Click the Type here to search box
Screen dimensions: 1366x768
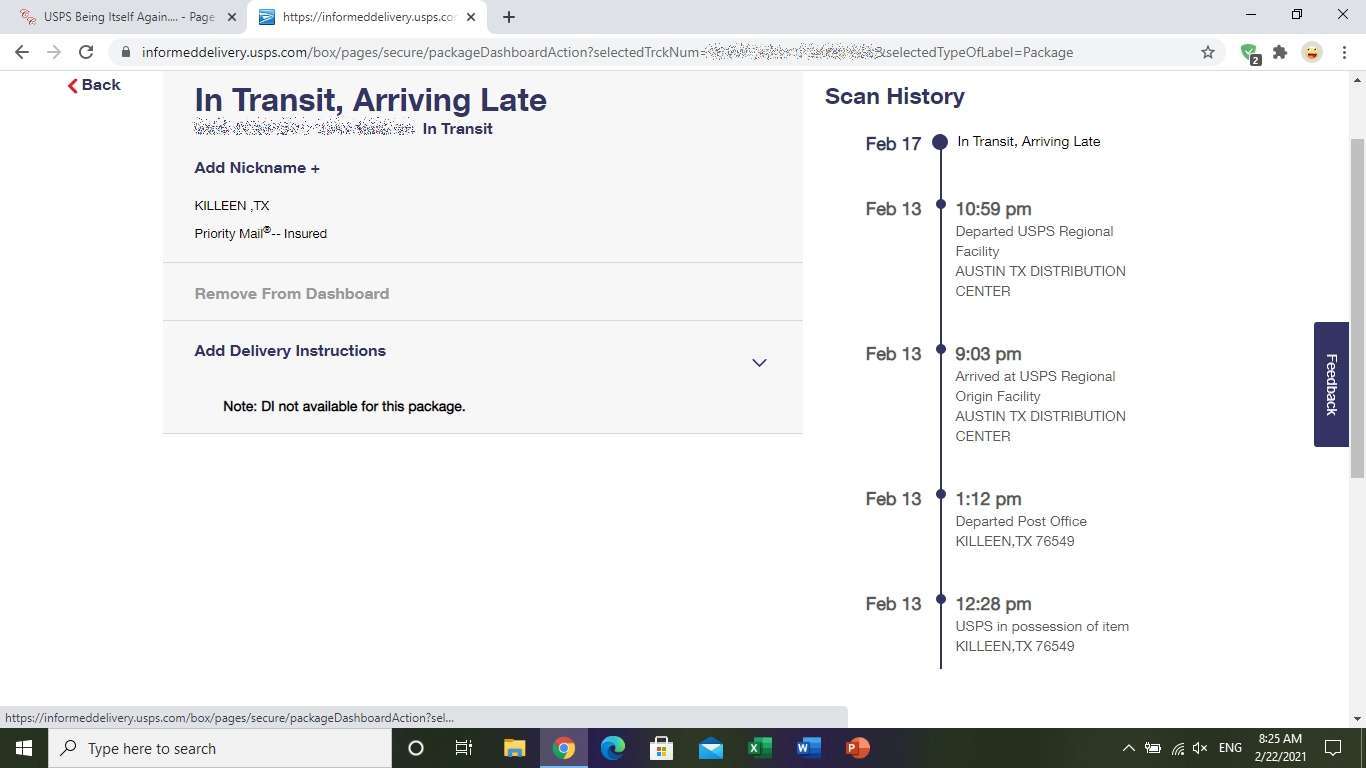(220, 748)
